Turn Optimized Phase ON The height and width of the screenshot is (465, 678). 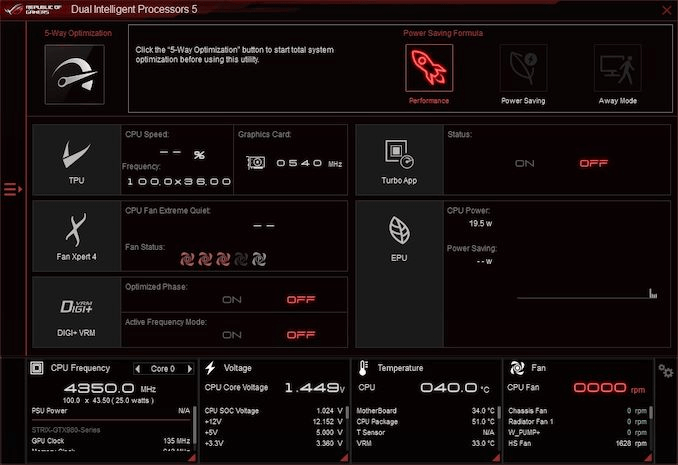click(x=232, y=299)
